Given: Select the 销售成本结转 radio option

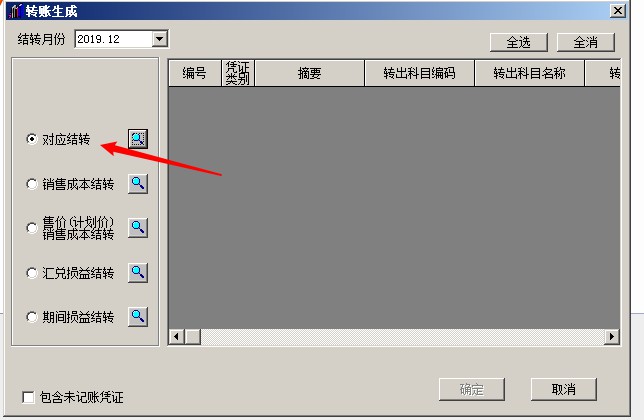Looking at the screenshot, I should (x=32, y=184).
